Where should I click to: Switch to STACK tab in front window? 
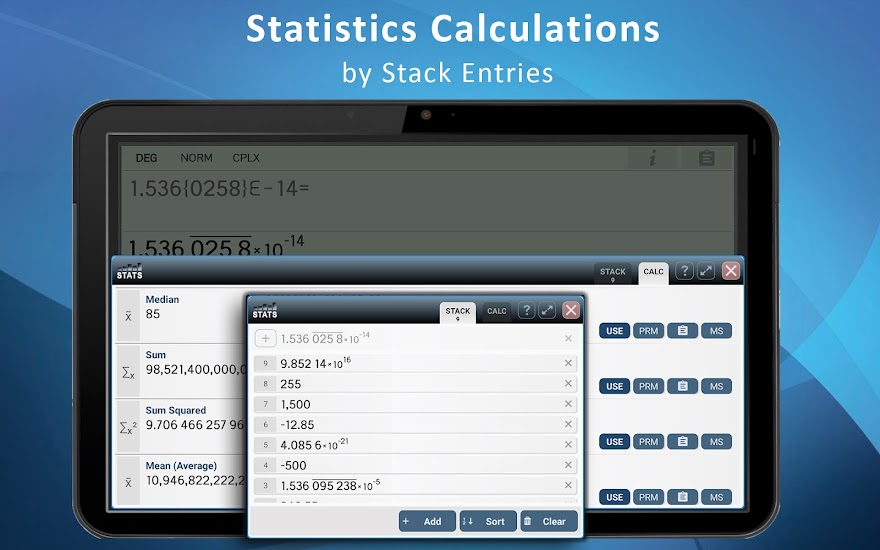pos(458,313)
